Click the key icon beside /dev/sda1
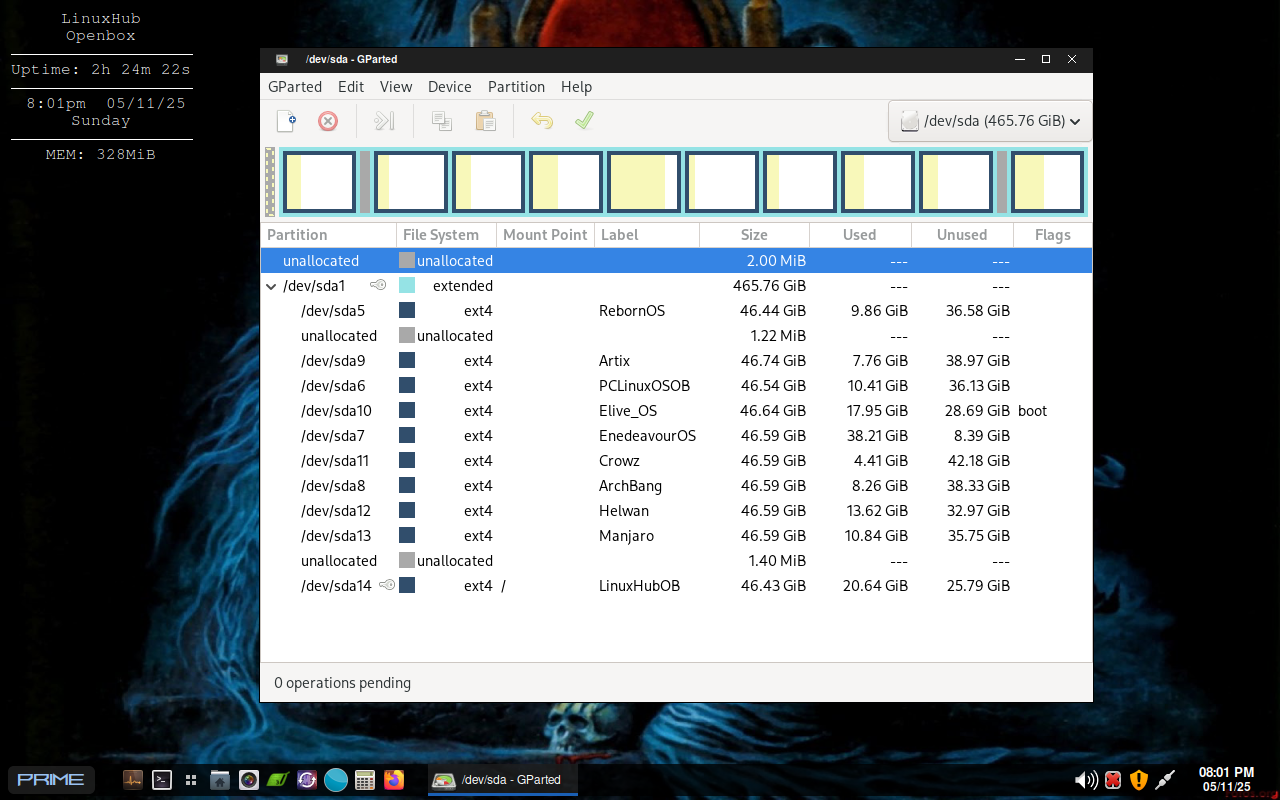Image resolution: width=1280 pixels, height=800 pixels. [378, 285]
